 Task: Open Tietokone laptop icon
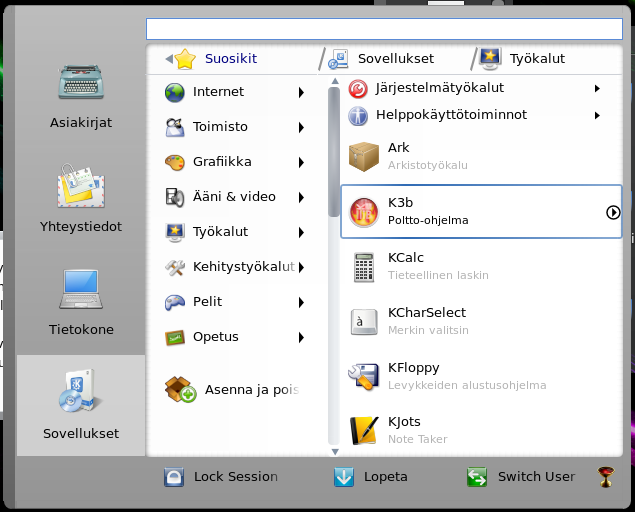point(81,289)
